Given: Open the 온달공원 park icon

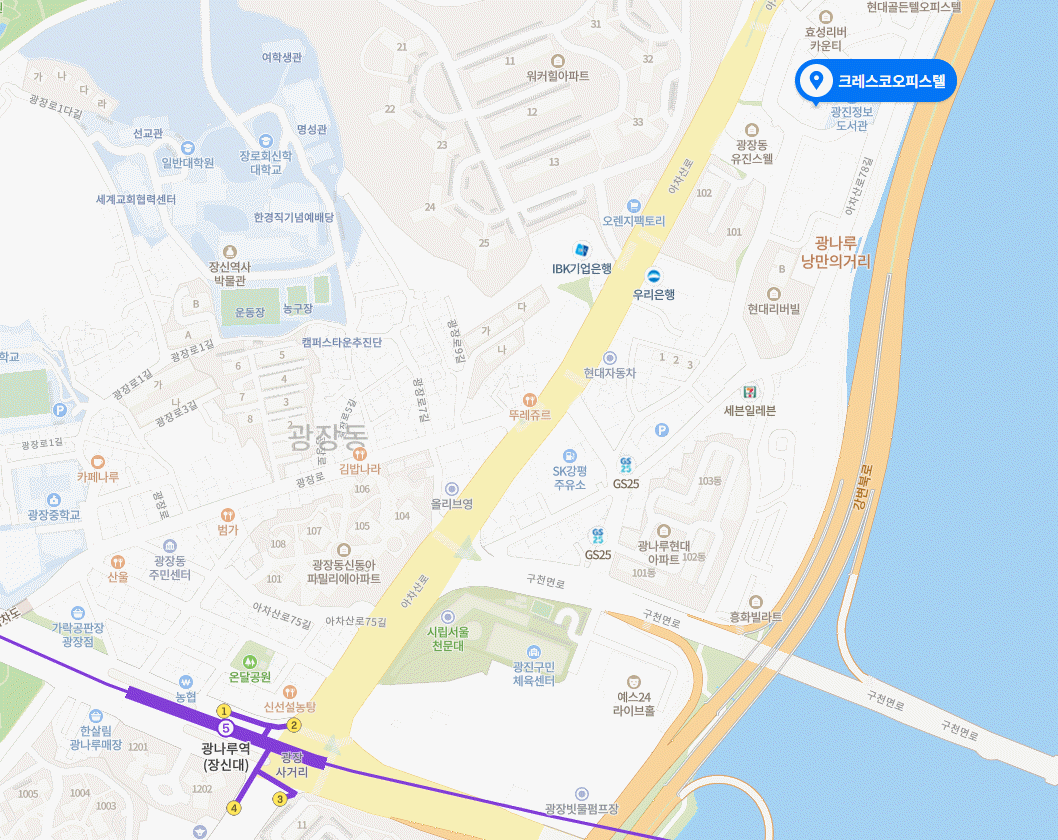Looking at the screenshot, I should point(250,661).
